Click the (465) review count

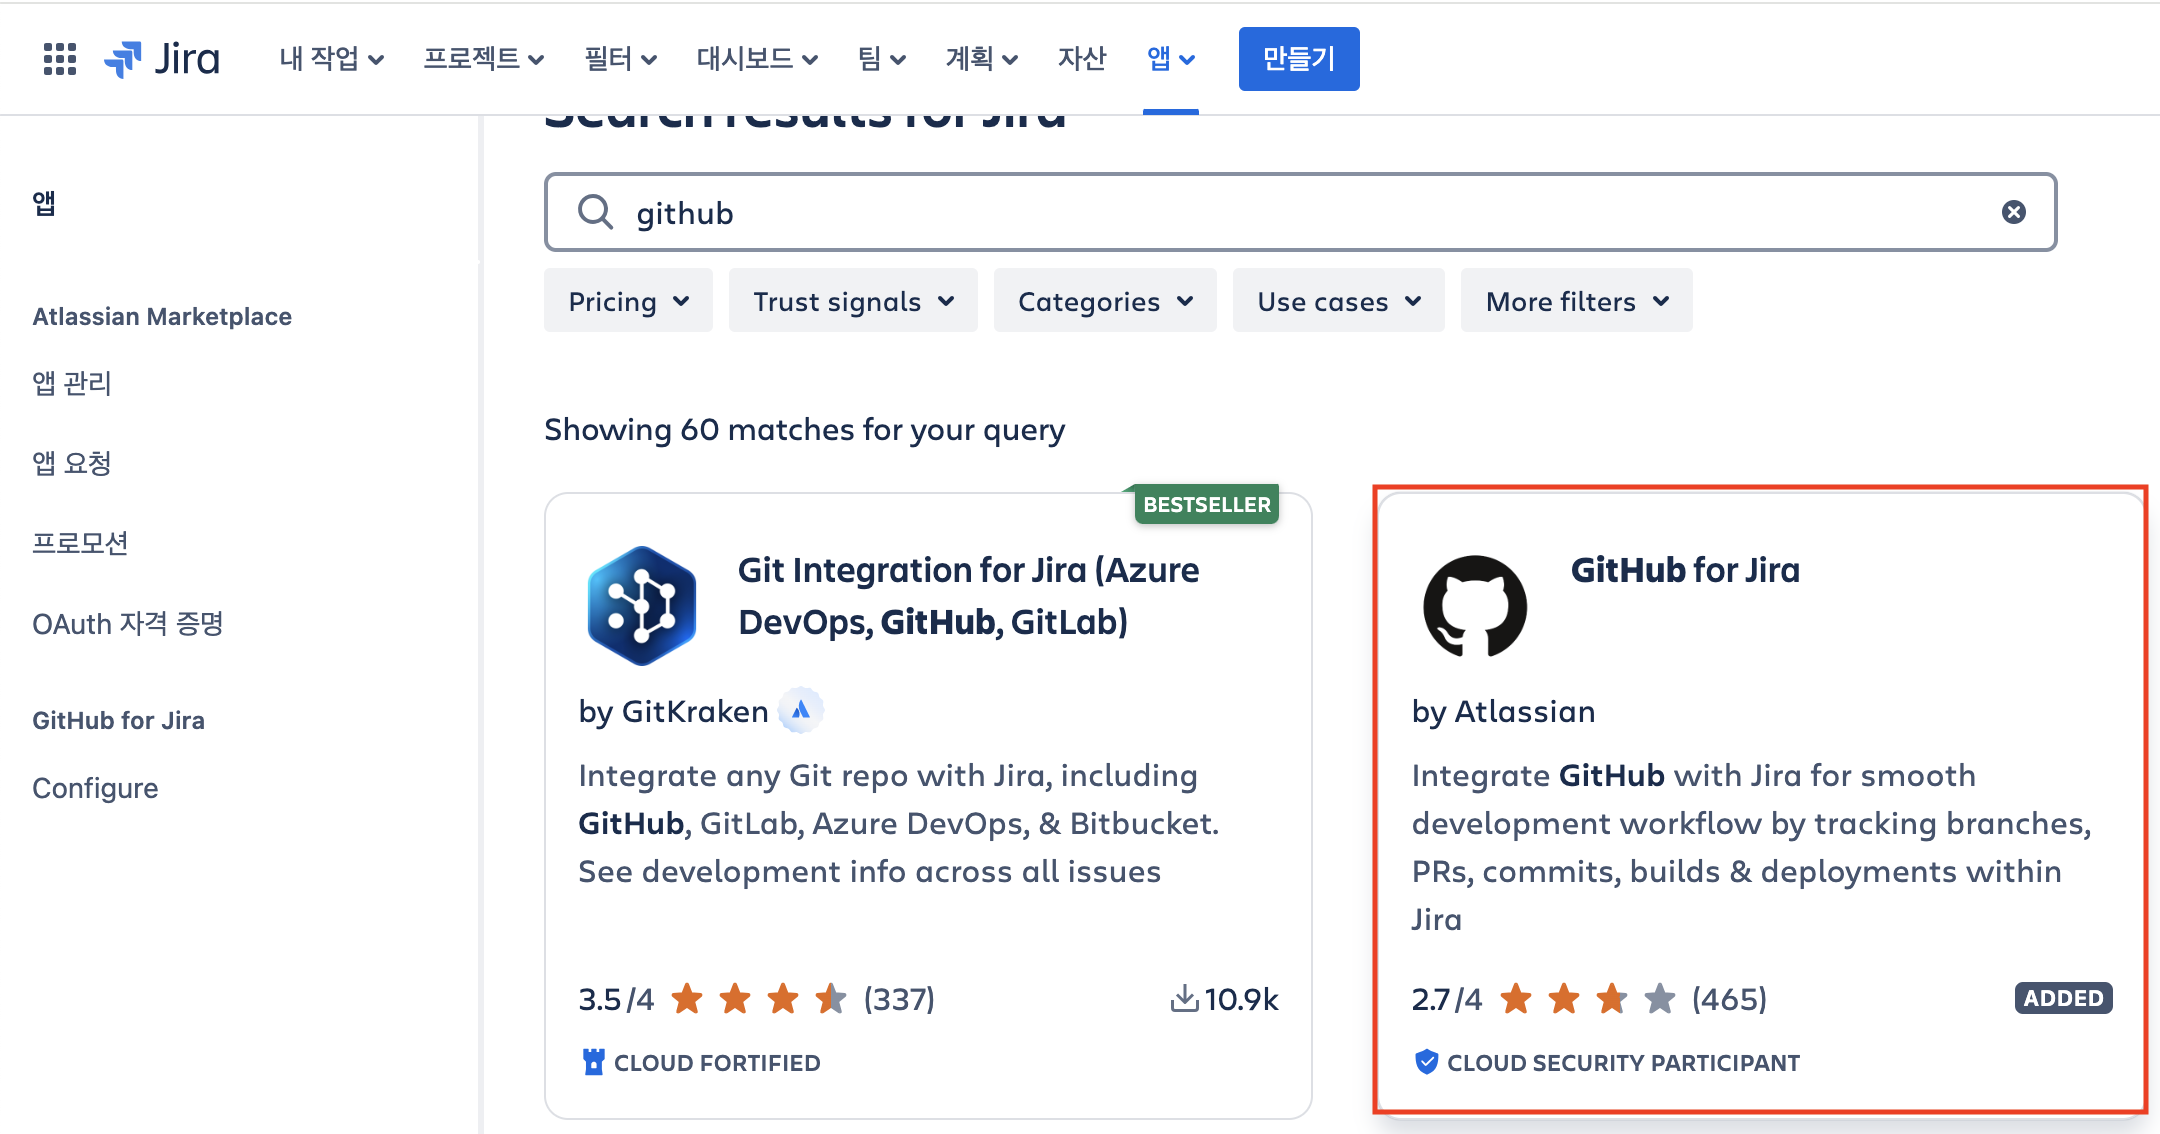click(x=1729, y=998)
